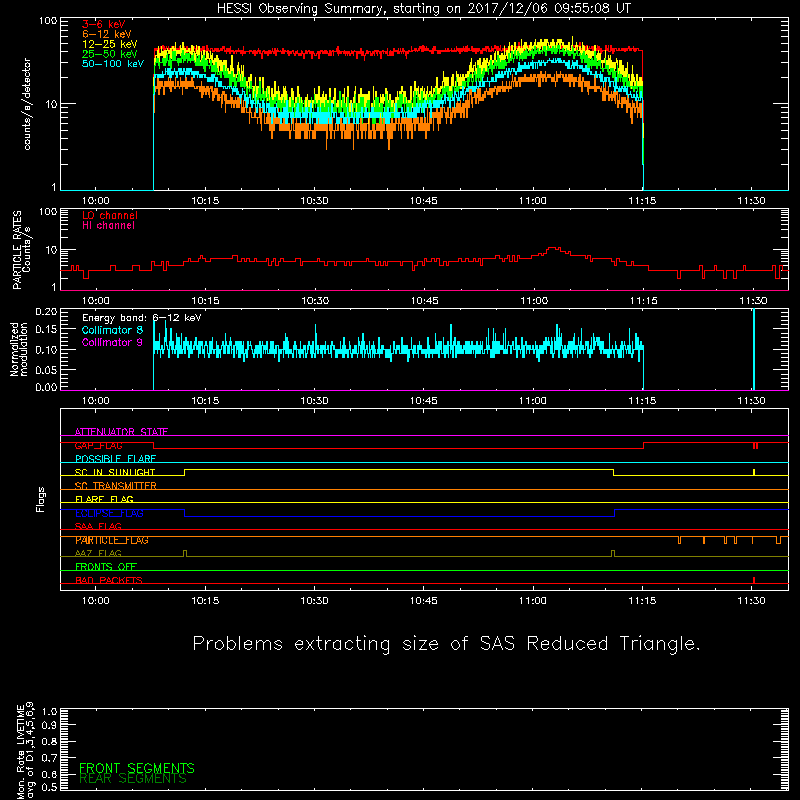Click the SAA_FLAG label
This screenshot has width=800, height=800.
tap(98, 526)
